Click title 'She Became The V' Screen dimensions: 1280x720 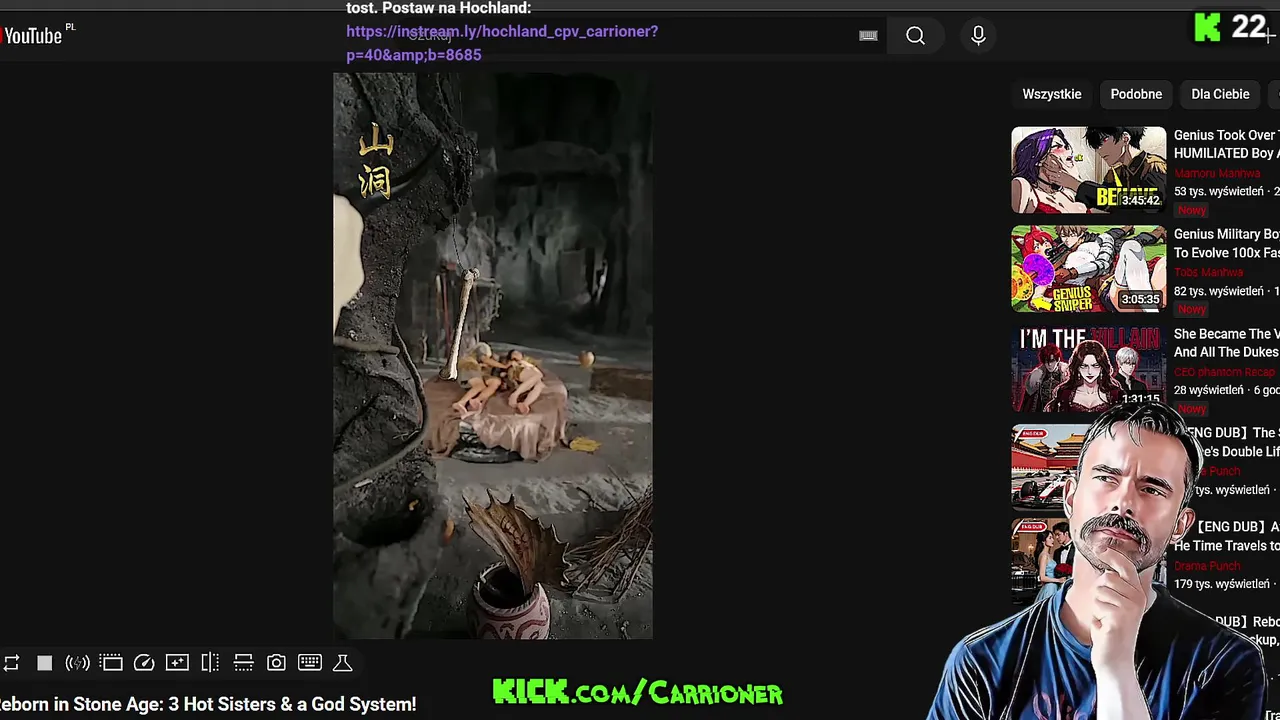[x=1226, y=343]
